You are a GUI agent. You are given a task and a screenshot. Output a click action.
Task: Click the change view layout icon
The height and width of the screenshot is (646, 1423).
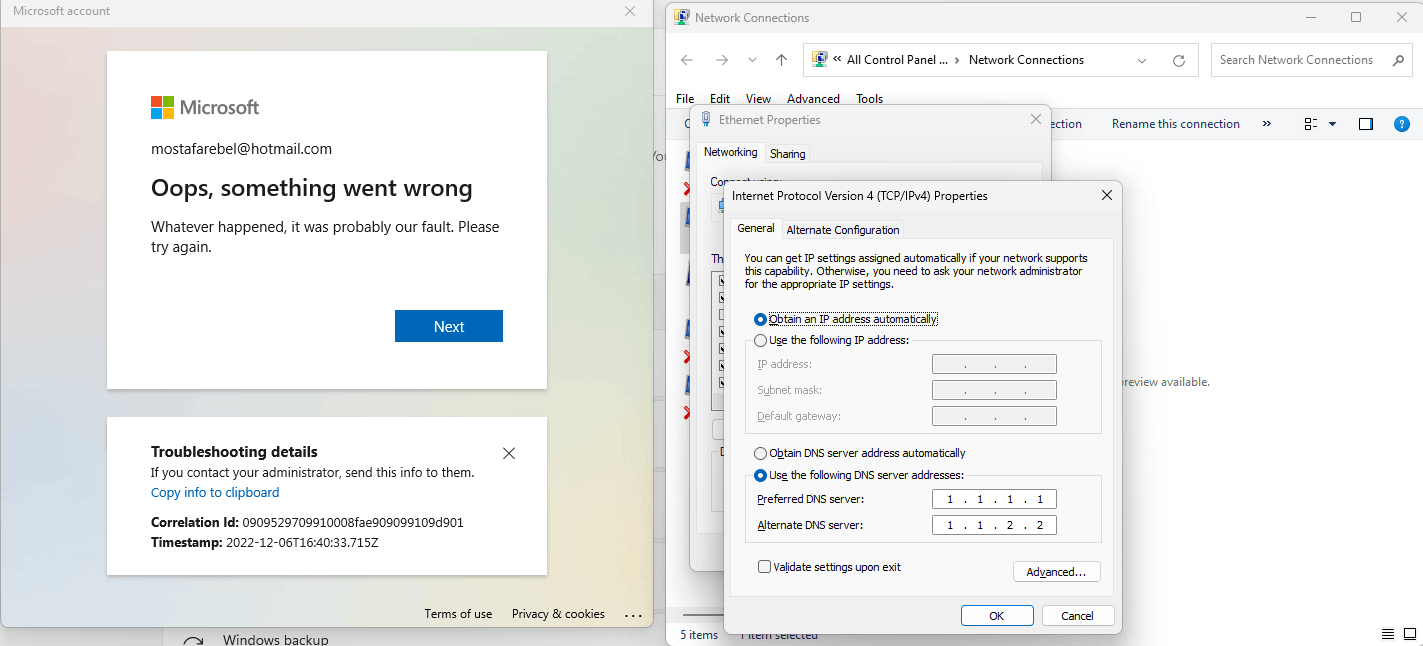[x=1311, y=124]
